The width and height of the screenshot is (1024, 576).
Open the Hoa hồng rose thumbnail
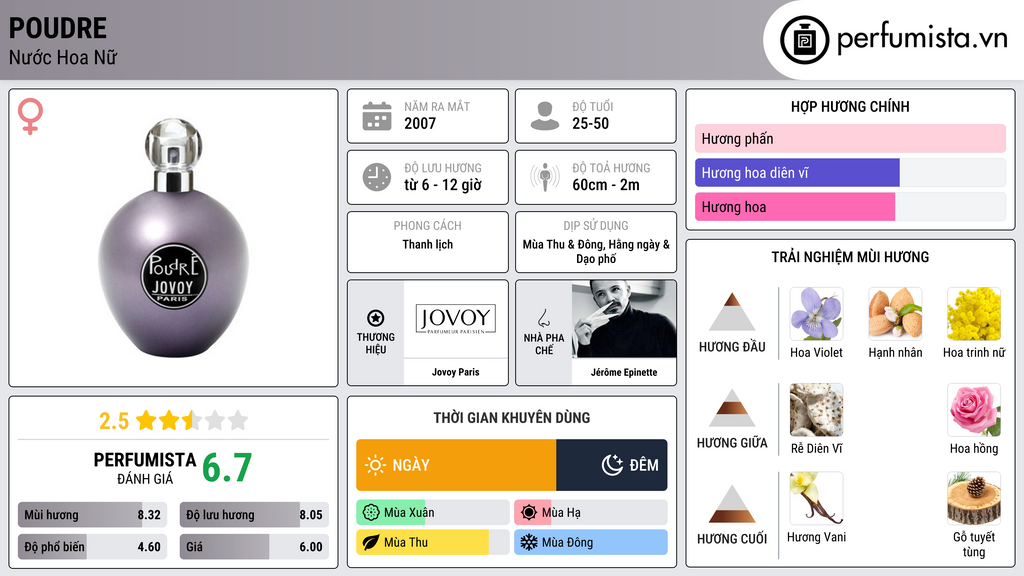point(974,410)
